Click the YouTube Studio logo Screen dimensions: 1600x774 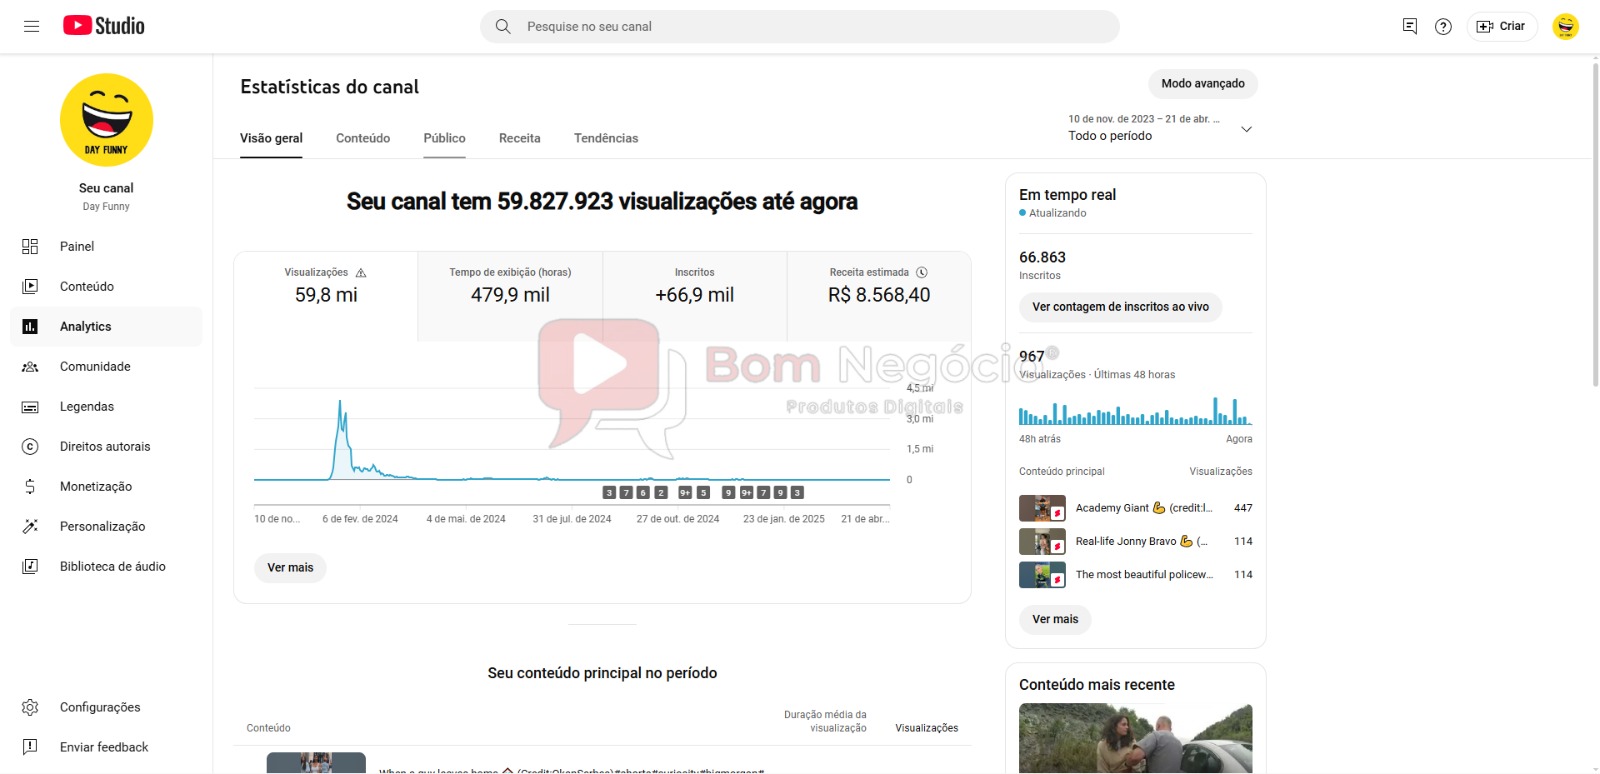[x=104, y=26]
